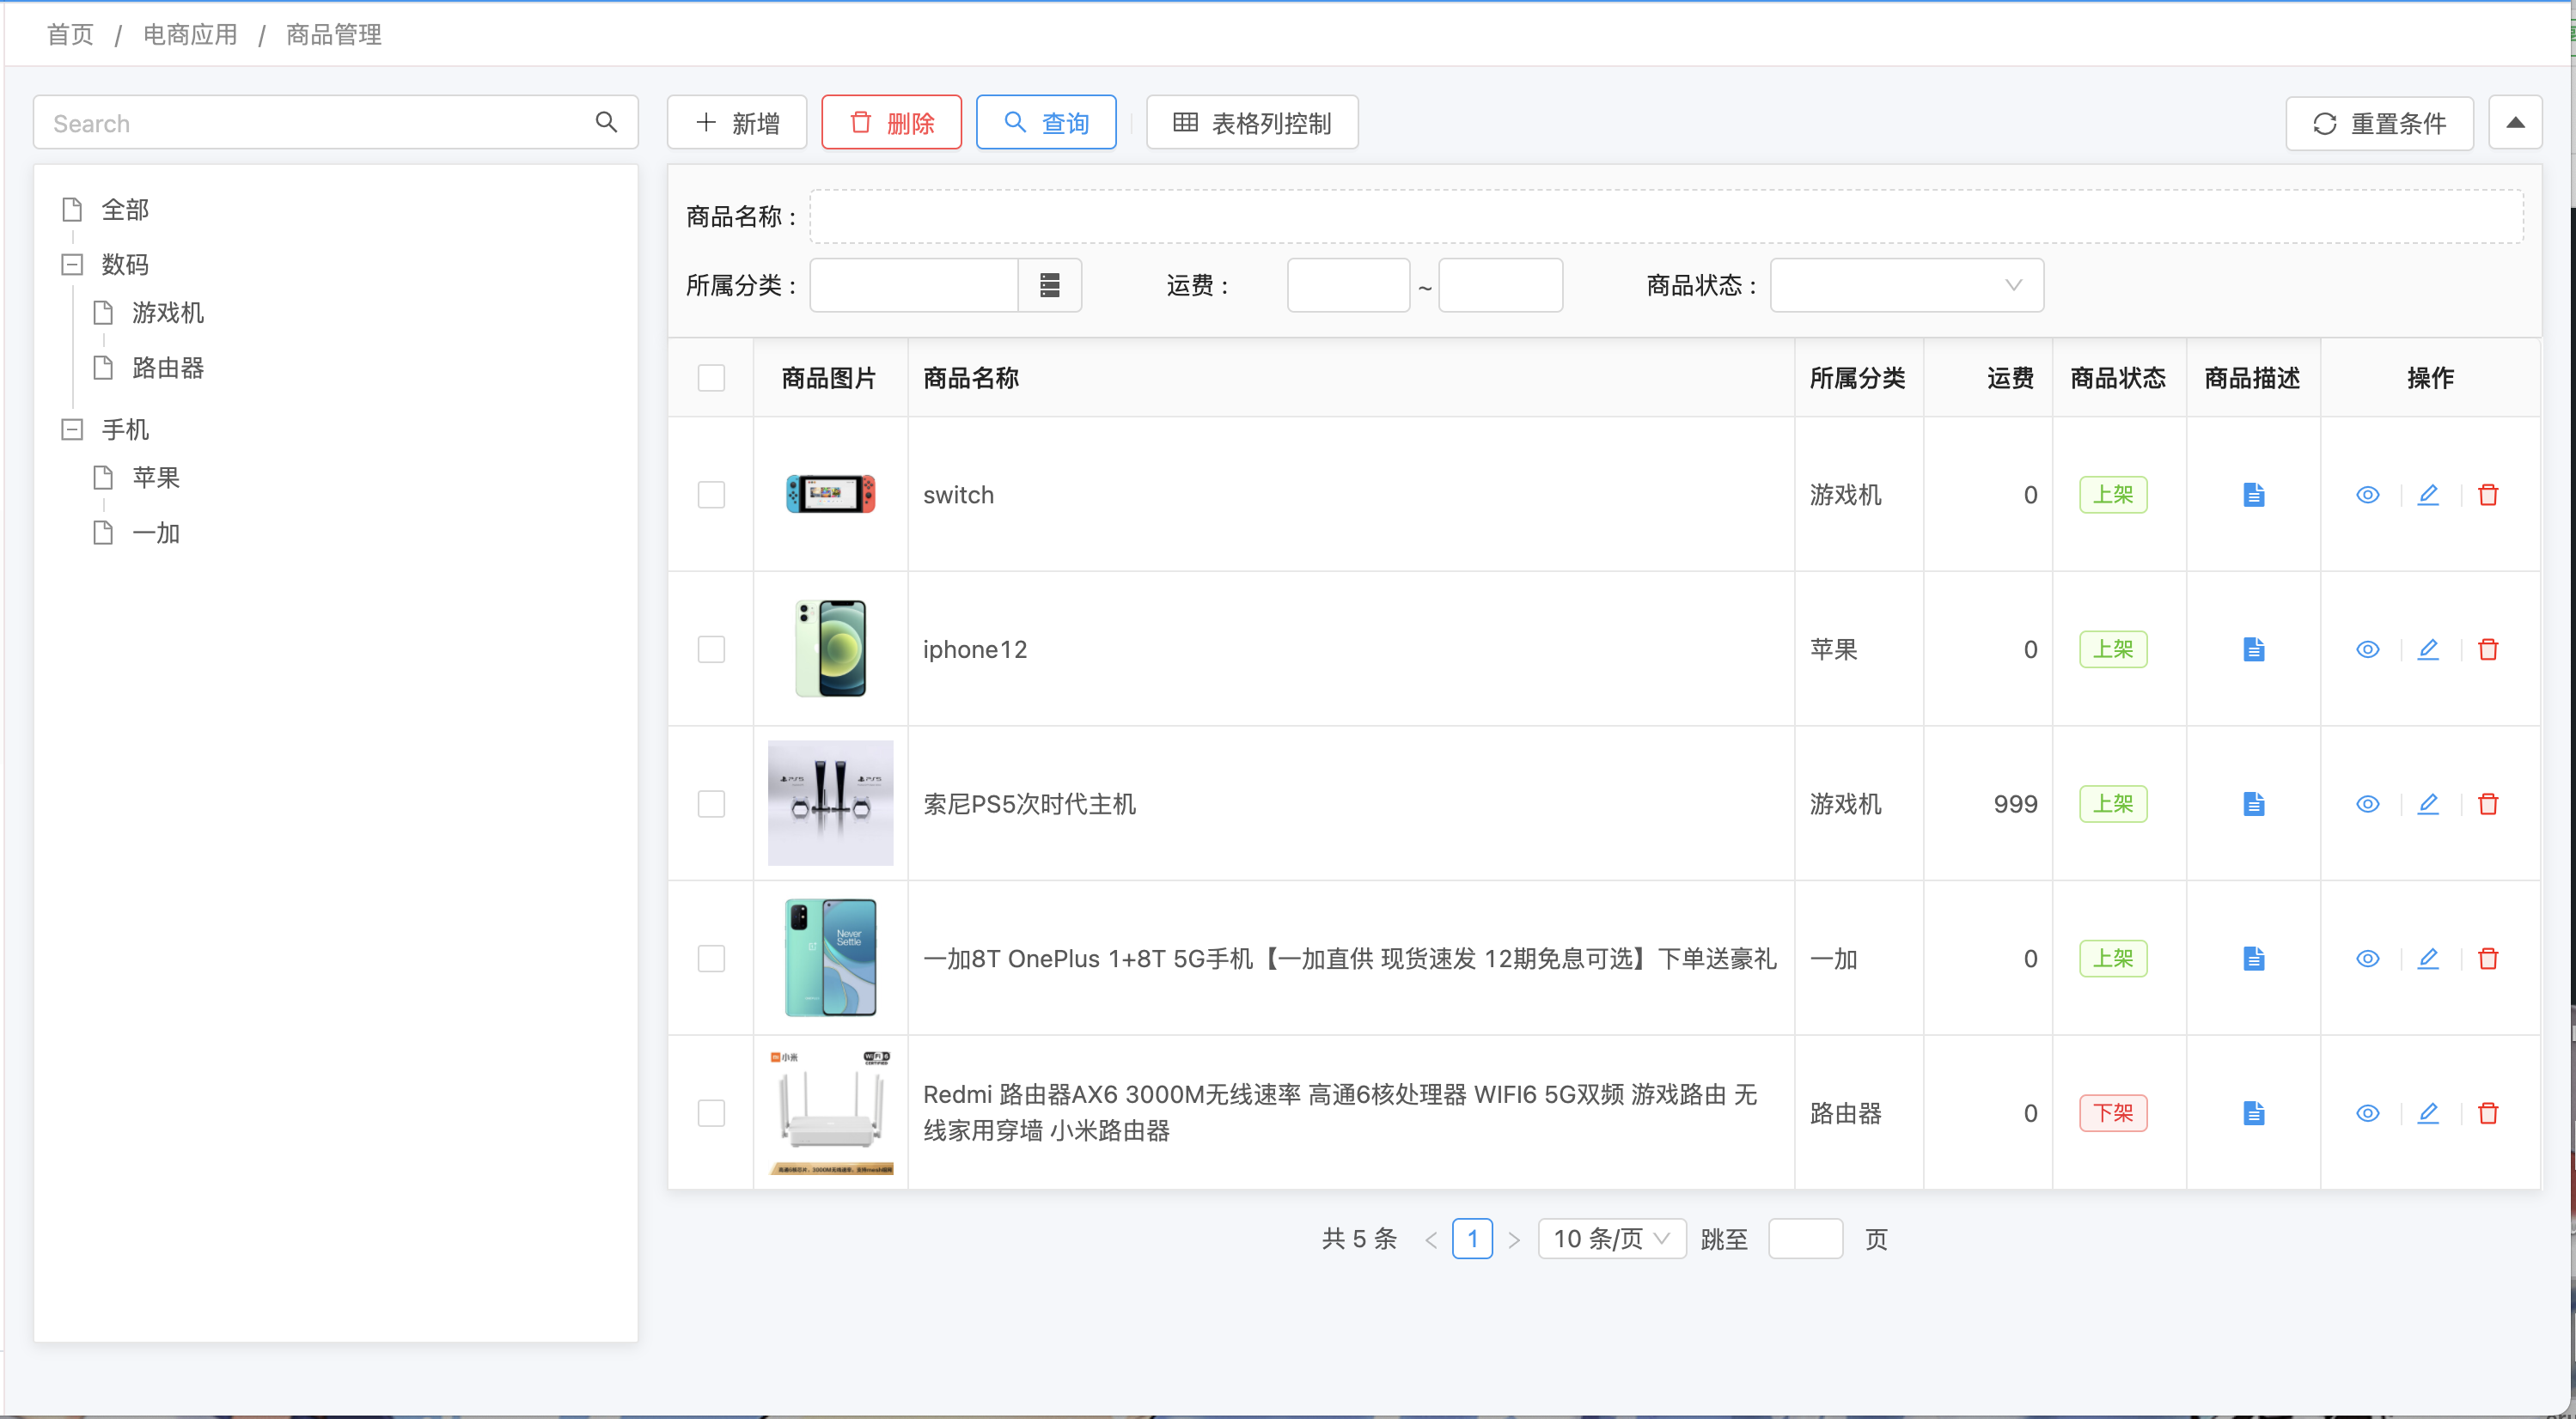Screen dimensions: 2576x1419
Task: Click 首页 breadcrumb link
Action: pos(70,35)
